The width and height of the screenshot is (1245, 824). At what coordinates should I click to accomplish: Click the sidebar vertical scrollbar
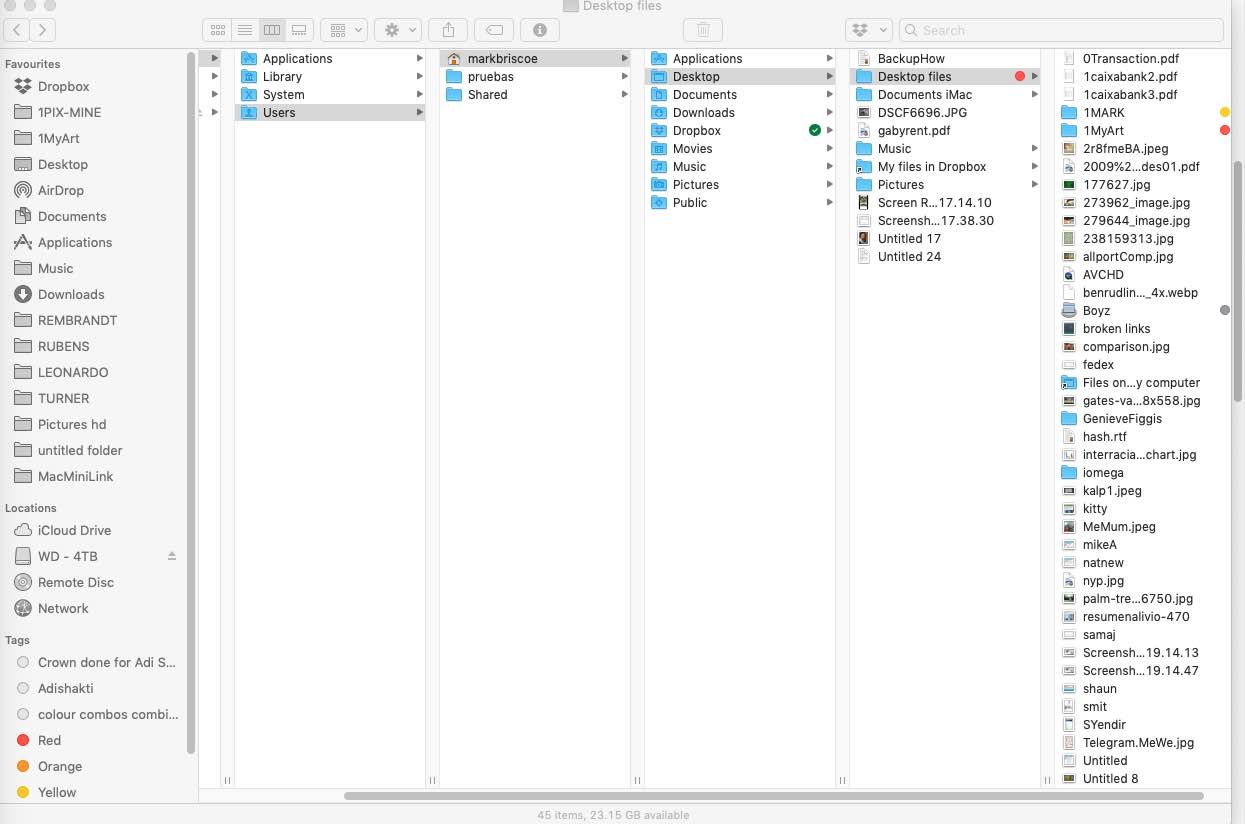coord(191,403)
